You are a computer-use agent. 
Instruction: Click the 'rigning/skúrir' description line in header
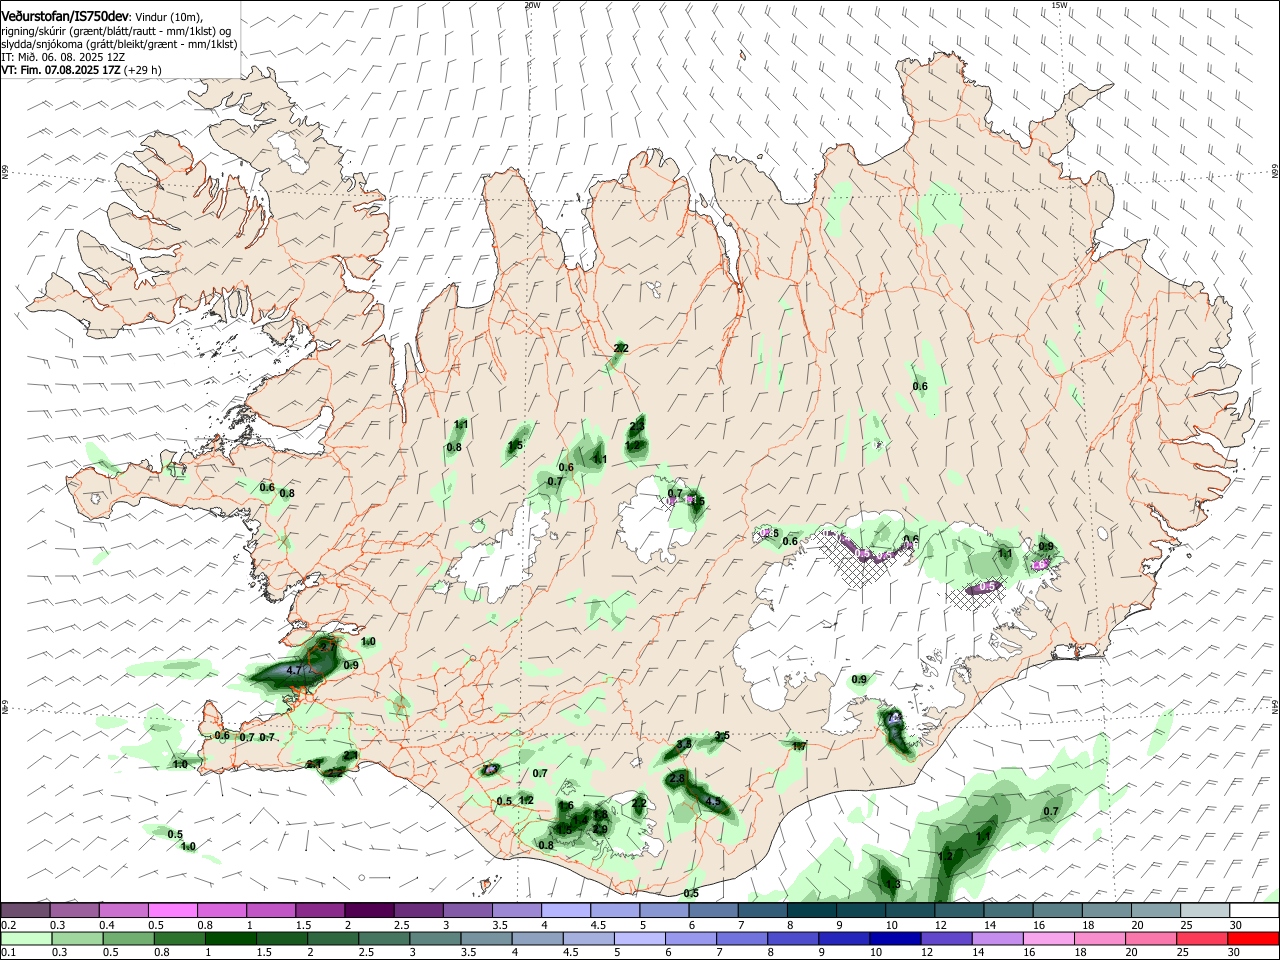(x=116, y=31)
